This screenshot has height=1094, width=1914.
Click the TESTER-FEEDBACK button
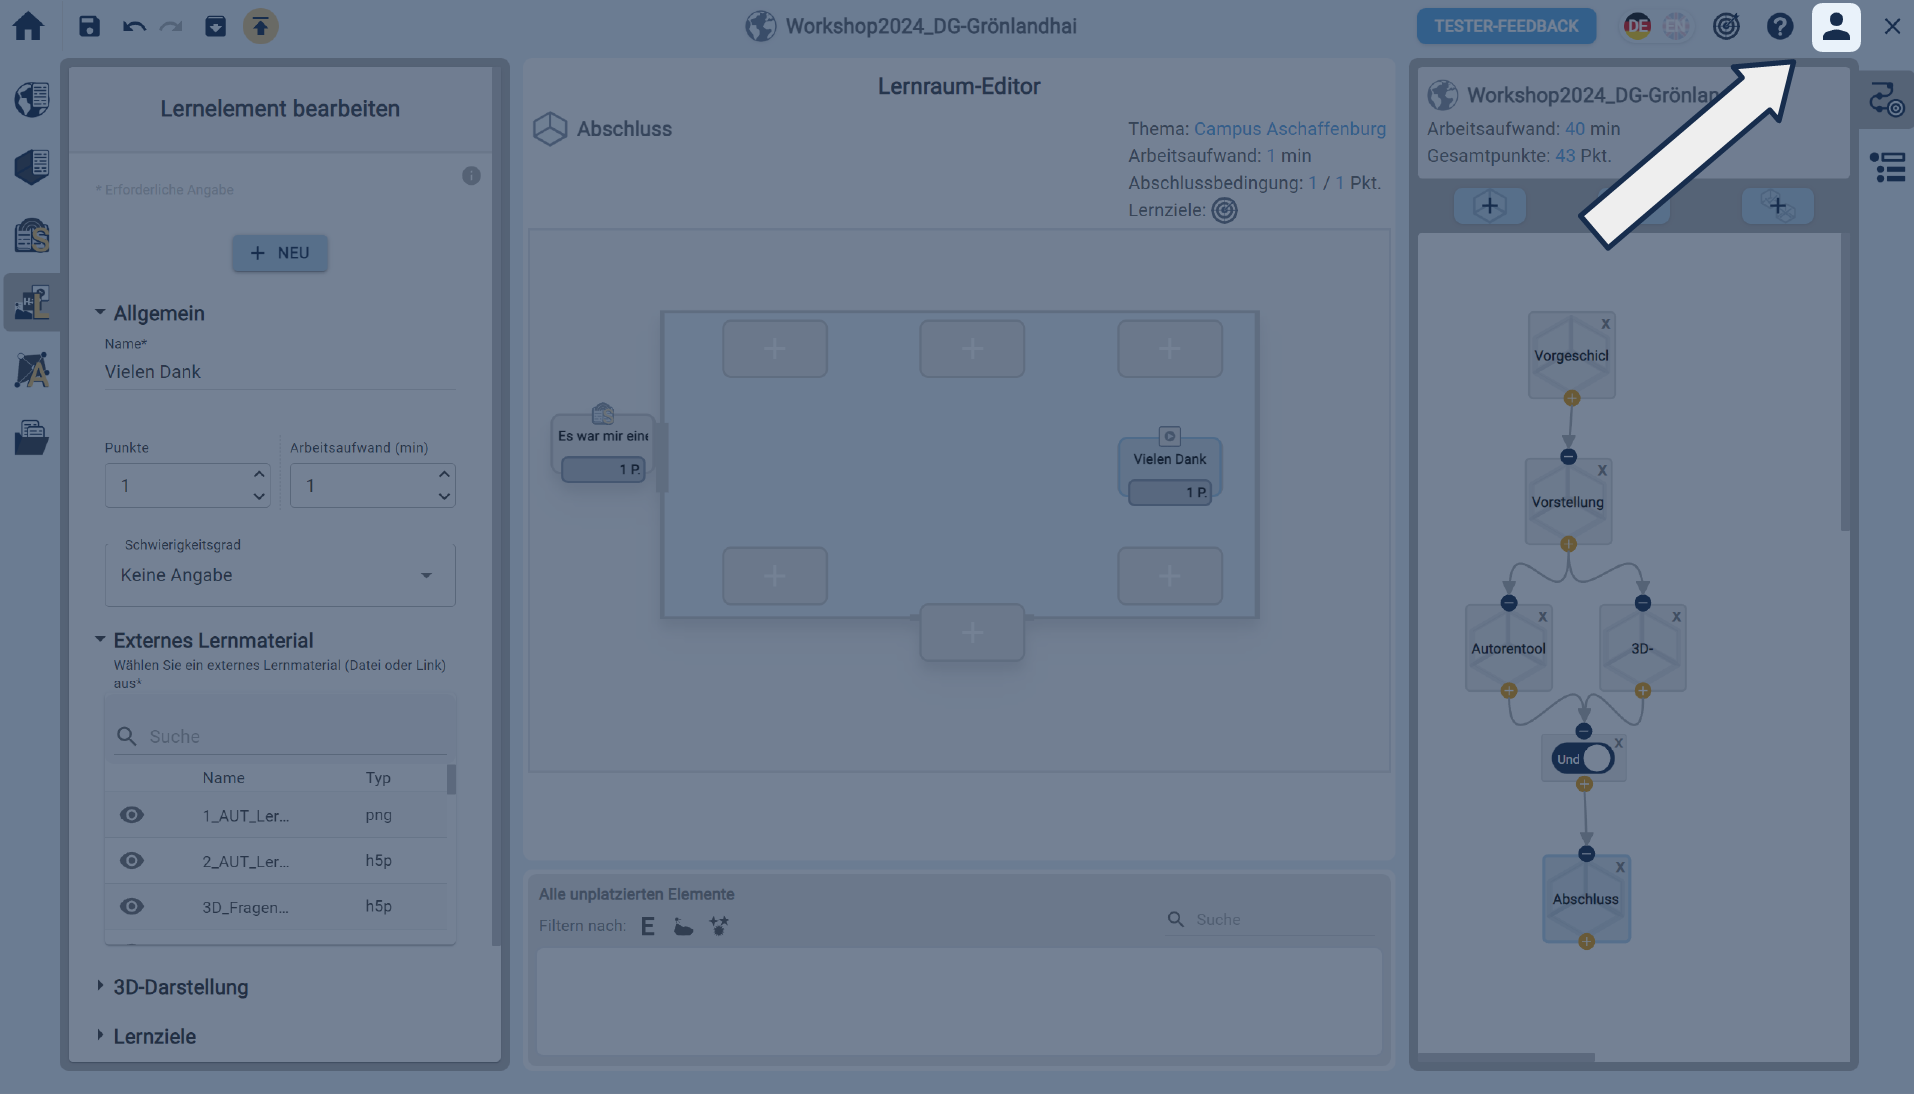(x=1505, y=26)
